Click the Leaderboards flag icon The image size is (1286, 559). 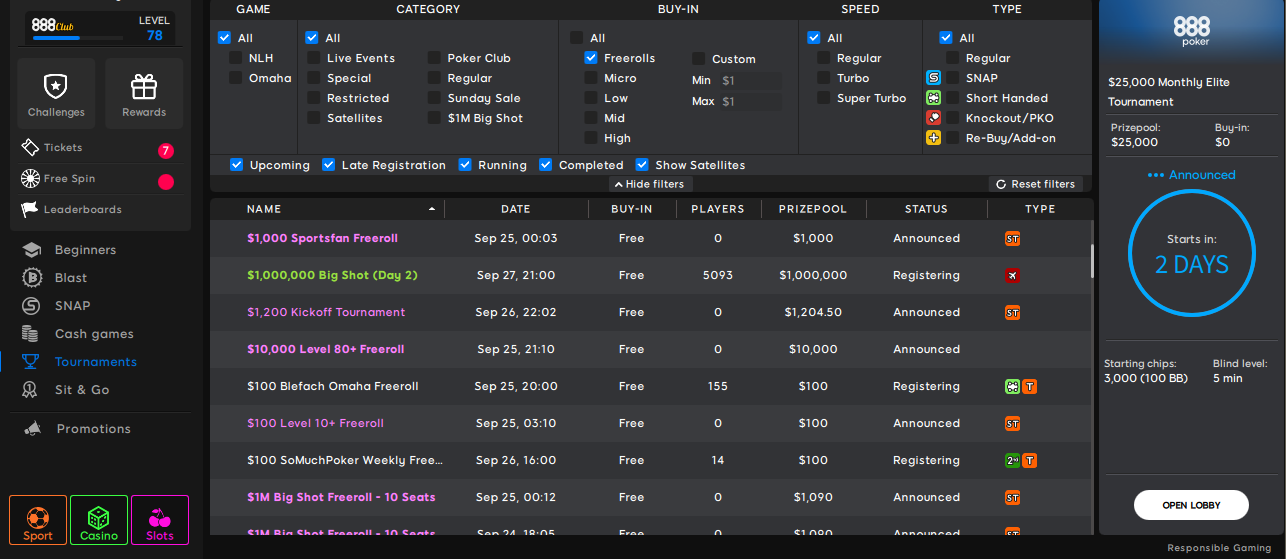coord(30,210)
